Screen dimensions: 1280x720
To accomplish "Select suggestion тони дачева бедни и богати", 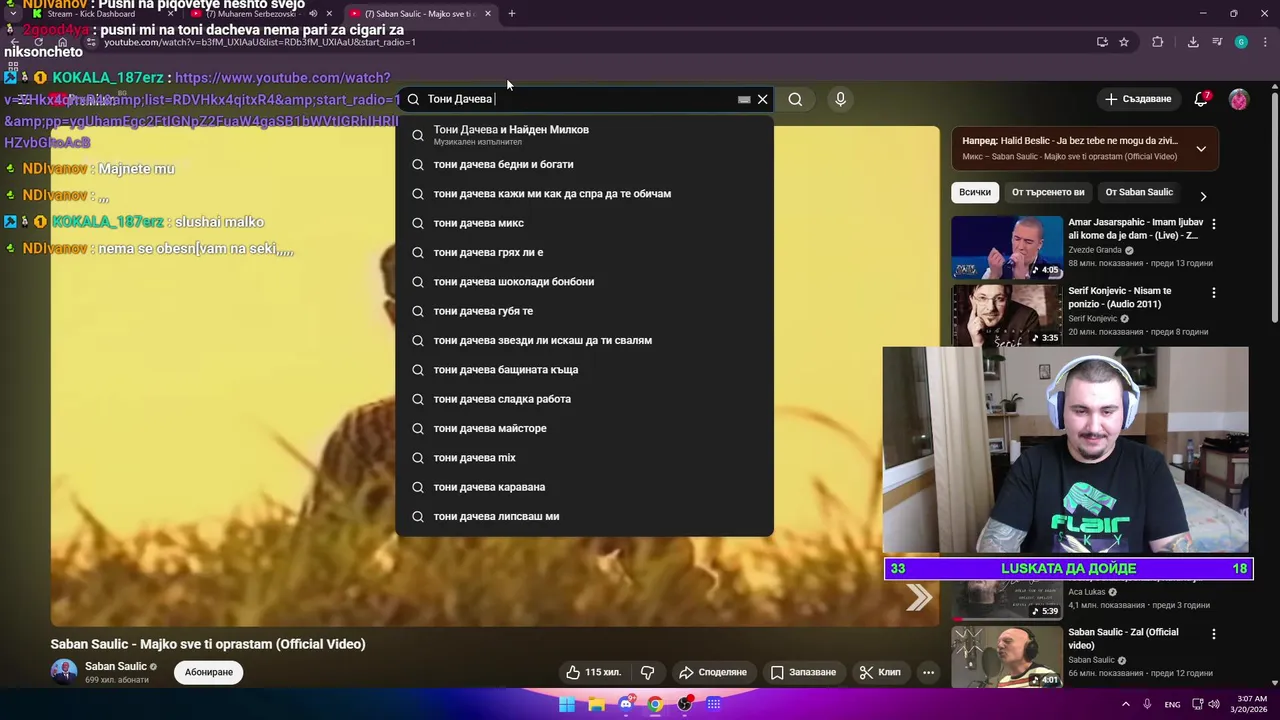I will coord(584,164).
